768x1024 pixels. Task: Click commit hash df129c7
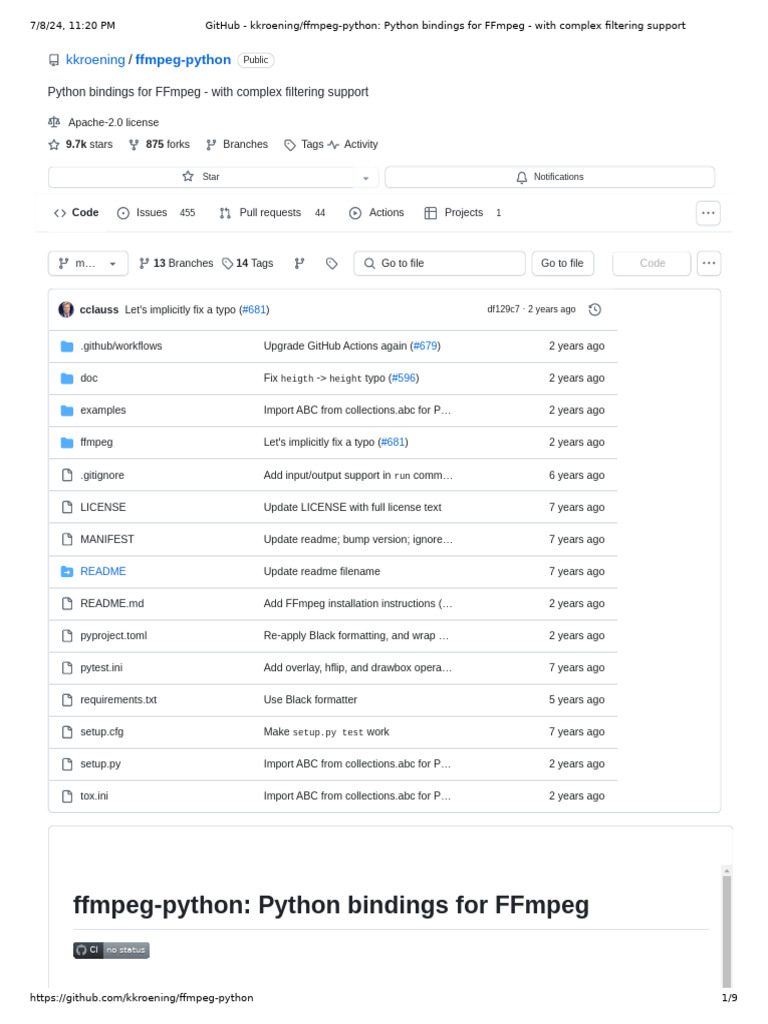504,309
